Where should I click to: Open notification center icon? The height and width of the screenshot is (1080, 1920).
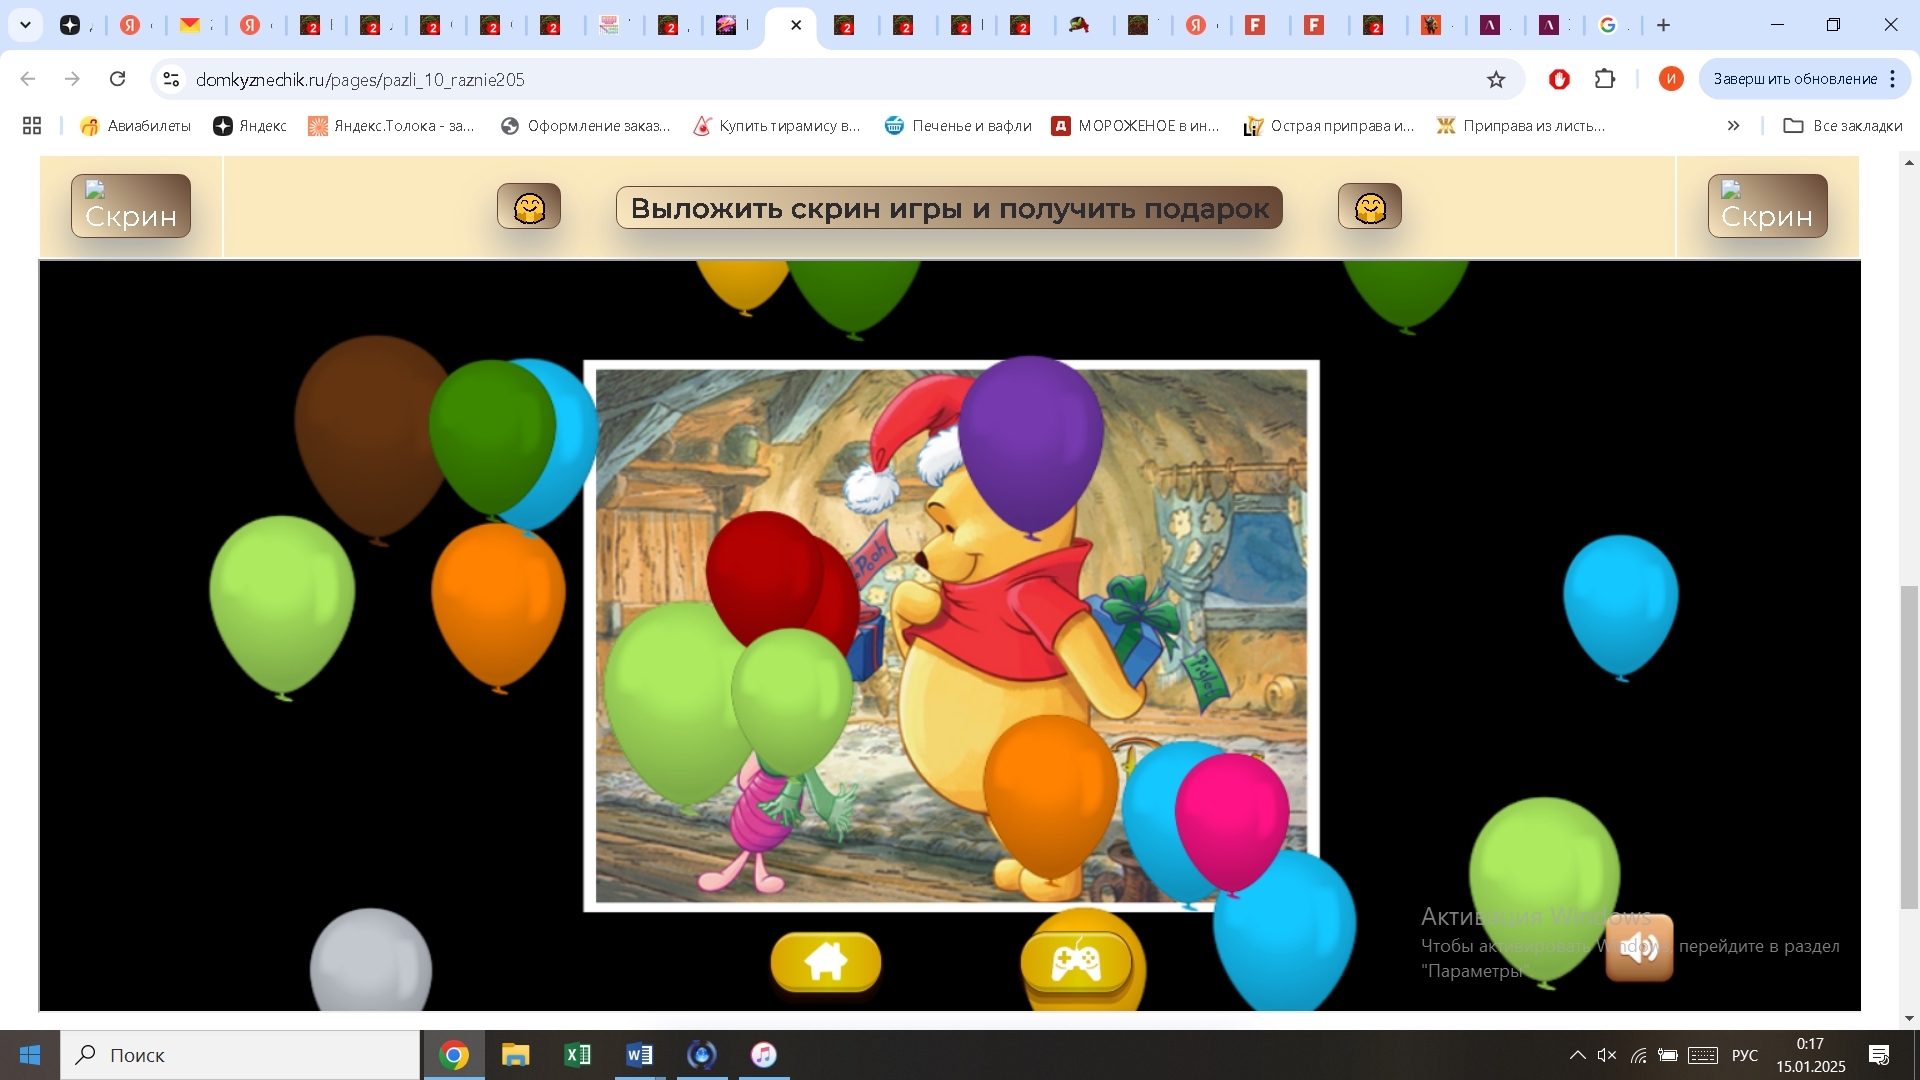1879,1055
